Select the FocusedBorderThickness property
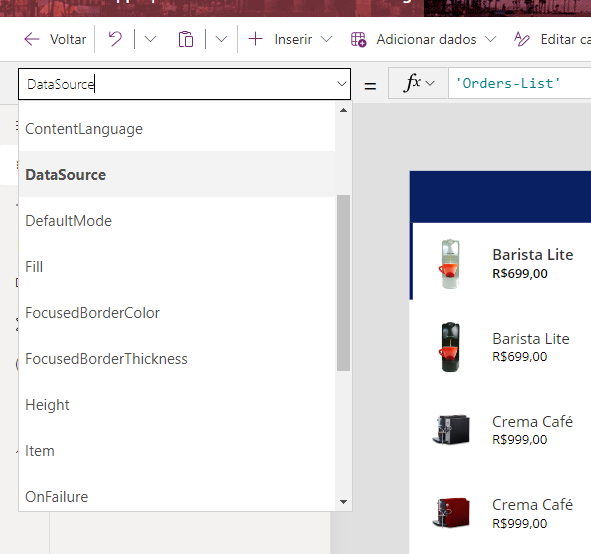Image resolution: width=591 pixels, height=554 pixels. [177, 359]
